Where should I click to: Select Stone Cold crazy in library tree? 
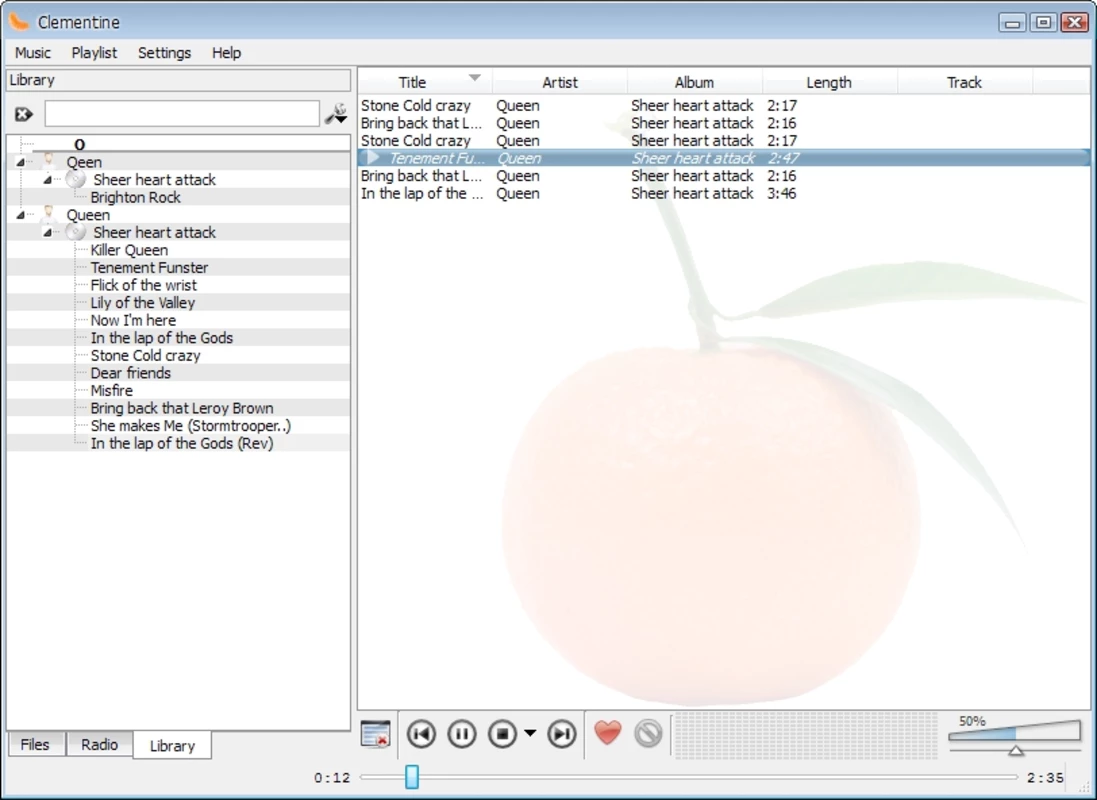[x=146, y=355]
